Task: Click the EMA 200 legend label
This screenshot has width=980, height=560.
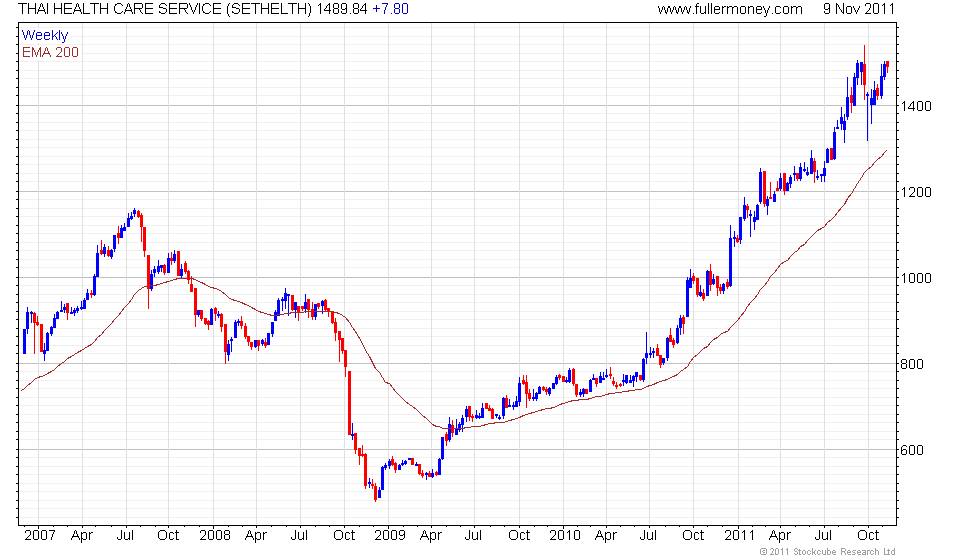Action: pyautogui.click(x=51, y=52)
